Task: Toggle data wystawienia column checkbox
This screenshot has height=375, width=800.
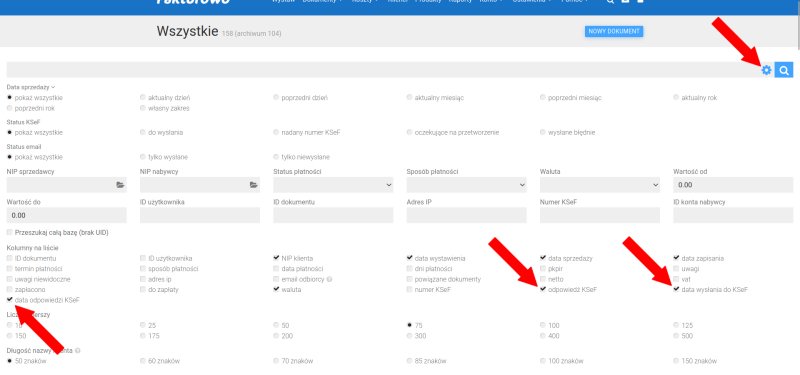Action: 410,258
